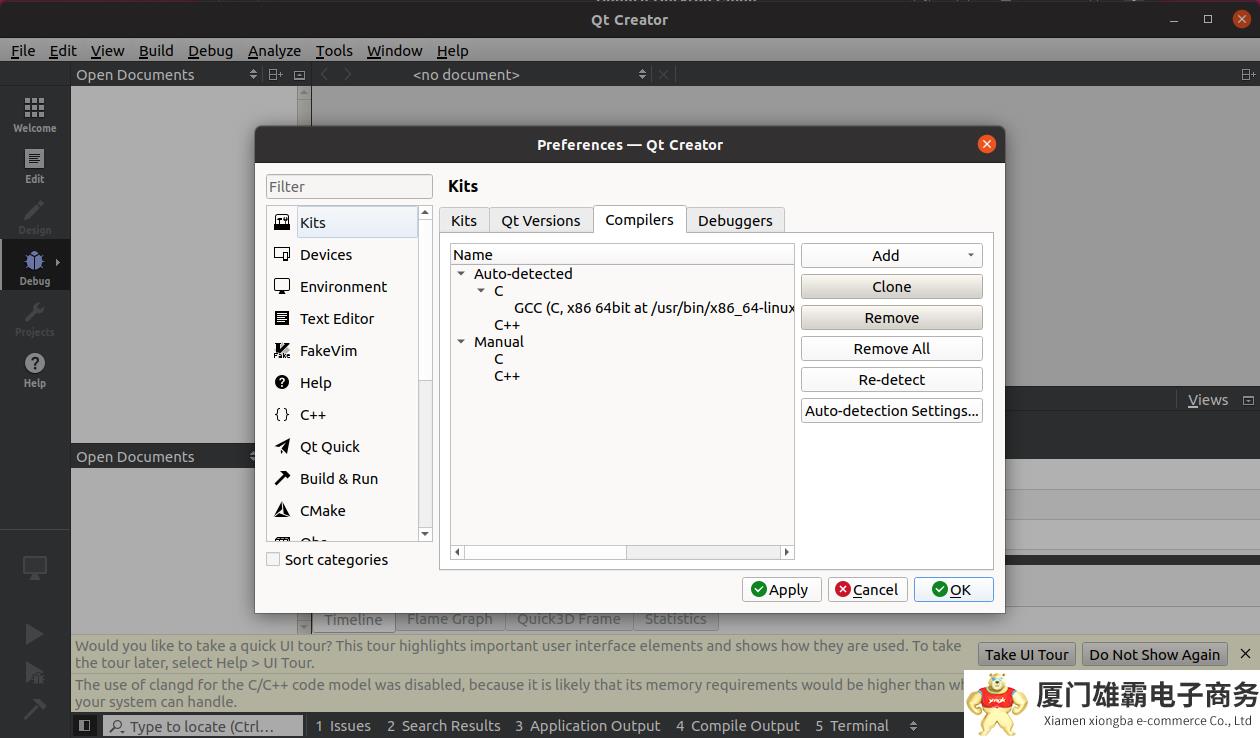Screen dimensions: 1260x738
Task: Open the Analyze menu
Action: click(x=274, y=51)
